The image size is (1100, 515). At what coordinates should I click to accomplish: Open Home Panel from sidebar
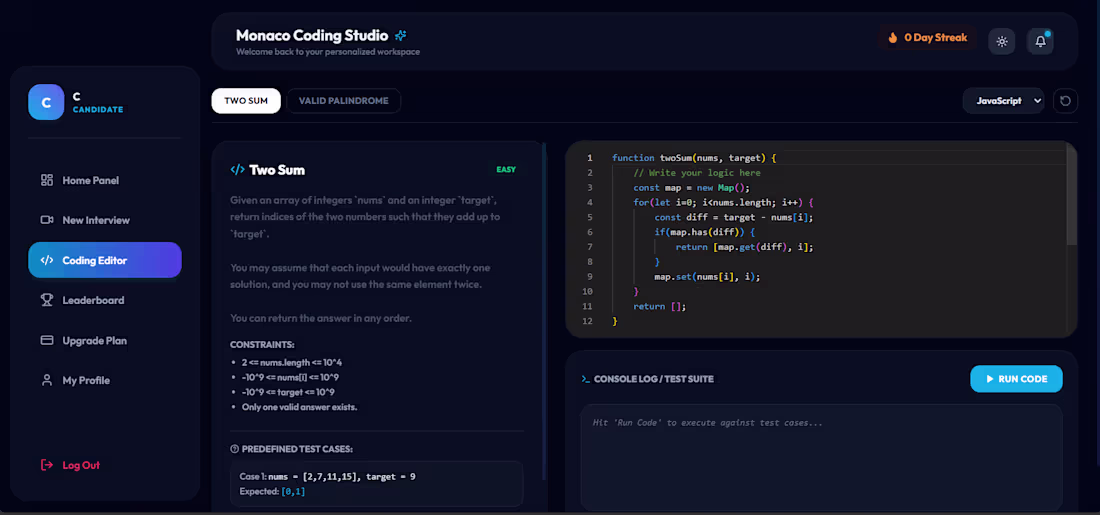[x=105, y=180]
